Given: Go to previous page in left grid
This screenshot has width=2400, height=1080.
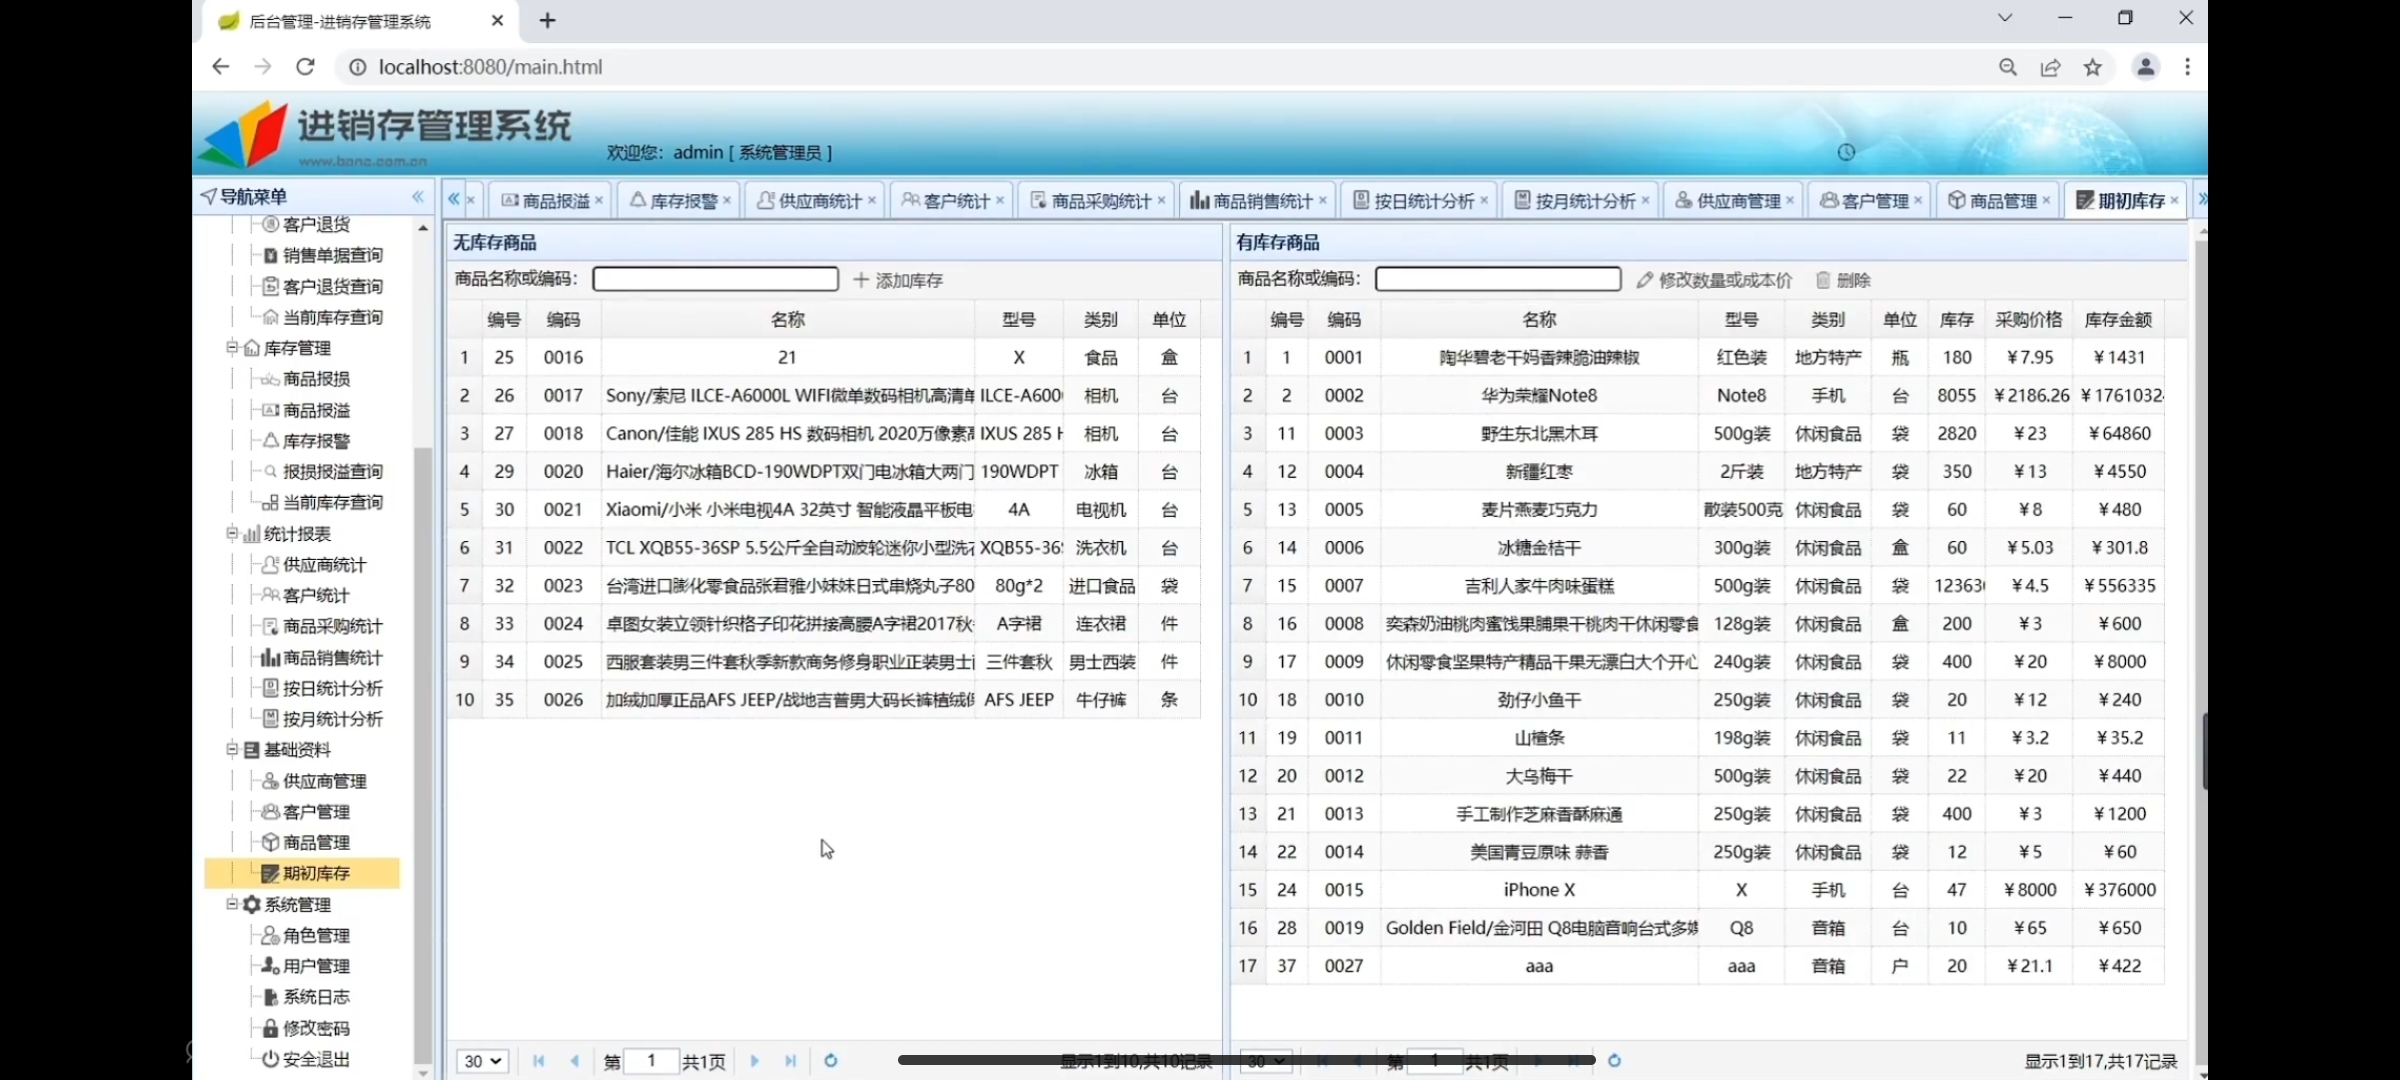Looking at the screenshot, I should pyautogui.click(x=575, y=1061).
